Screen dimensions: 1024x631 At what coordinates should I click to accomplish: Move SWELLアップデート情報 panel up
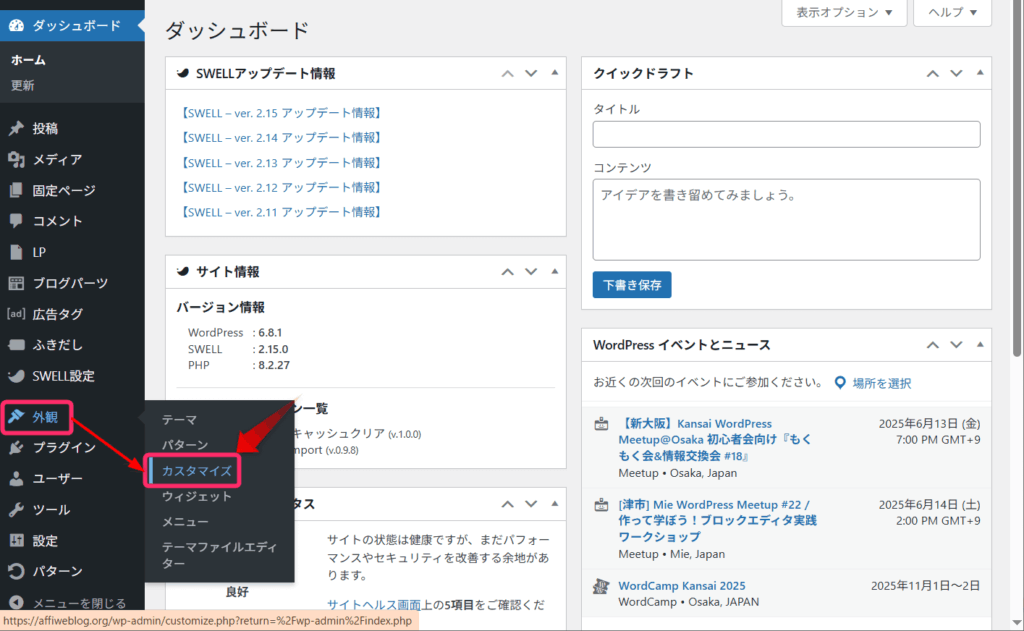click(507, 73)
